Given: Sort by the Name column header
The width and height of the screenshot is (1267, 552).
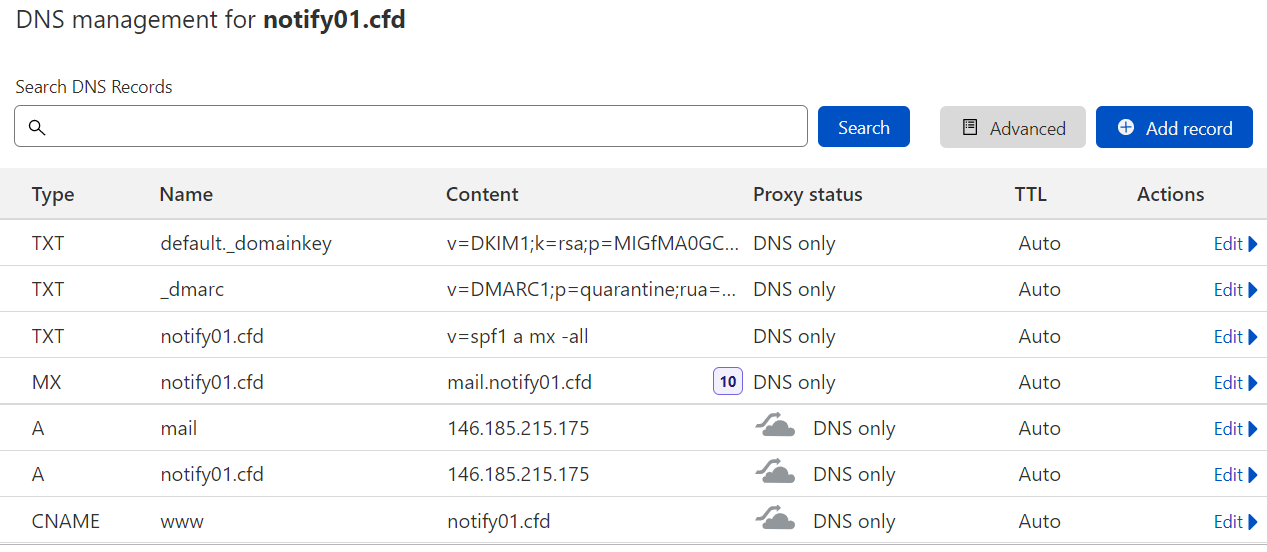Looking at the screenshot, I should pyautogui.click(x=186, y=194).
